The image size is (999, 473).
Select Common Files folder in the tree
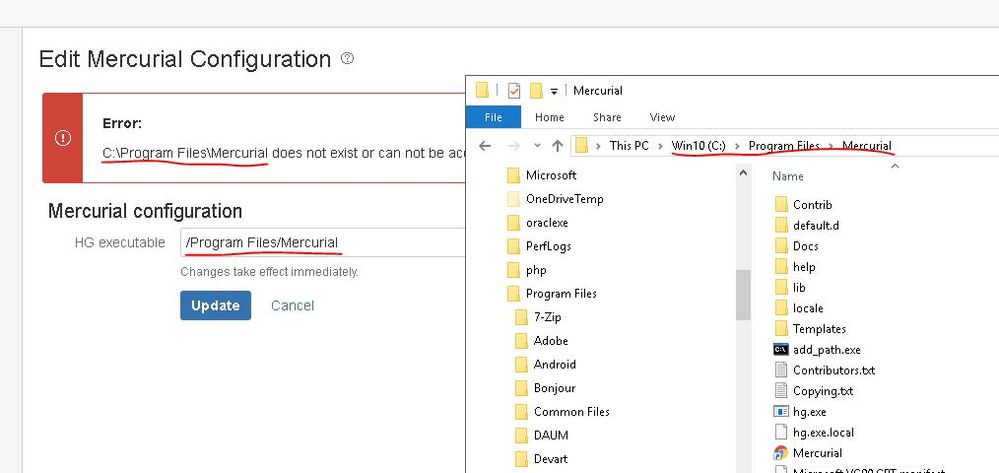[x=571, y=412]
